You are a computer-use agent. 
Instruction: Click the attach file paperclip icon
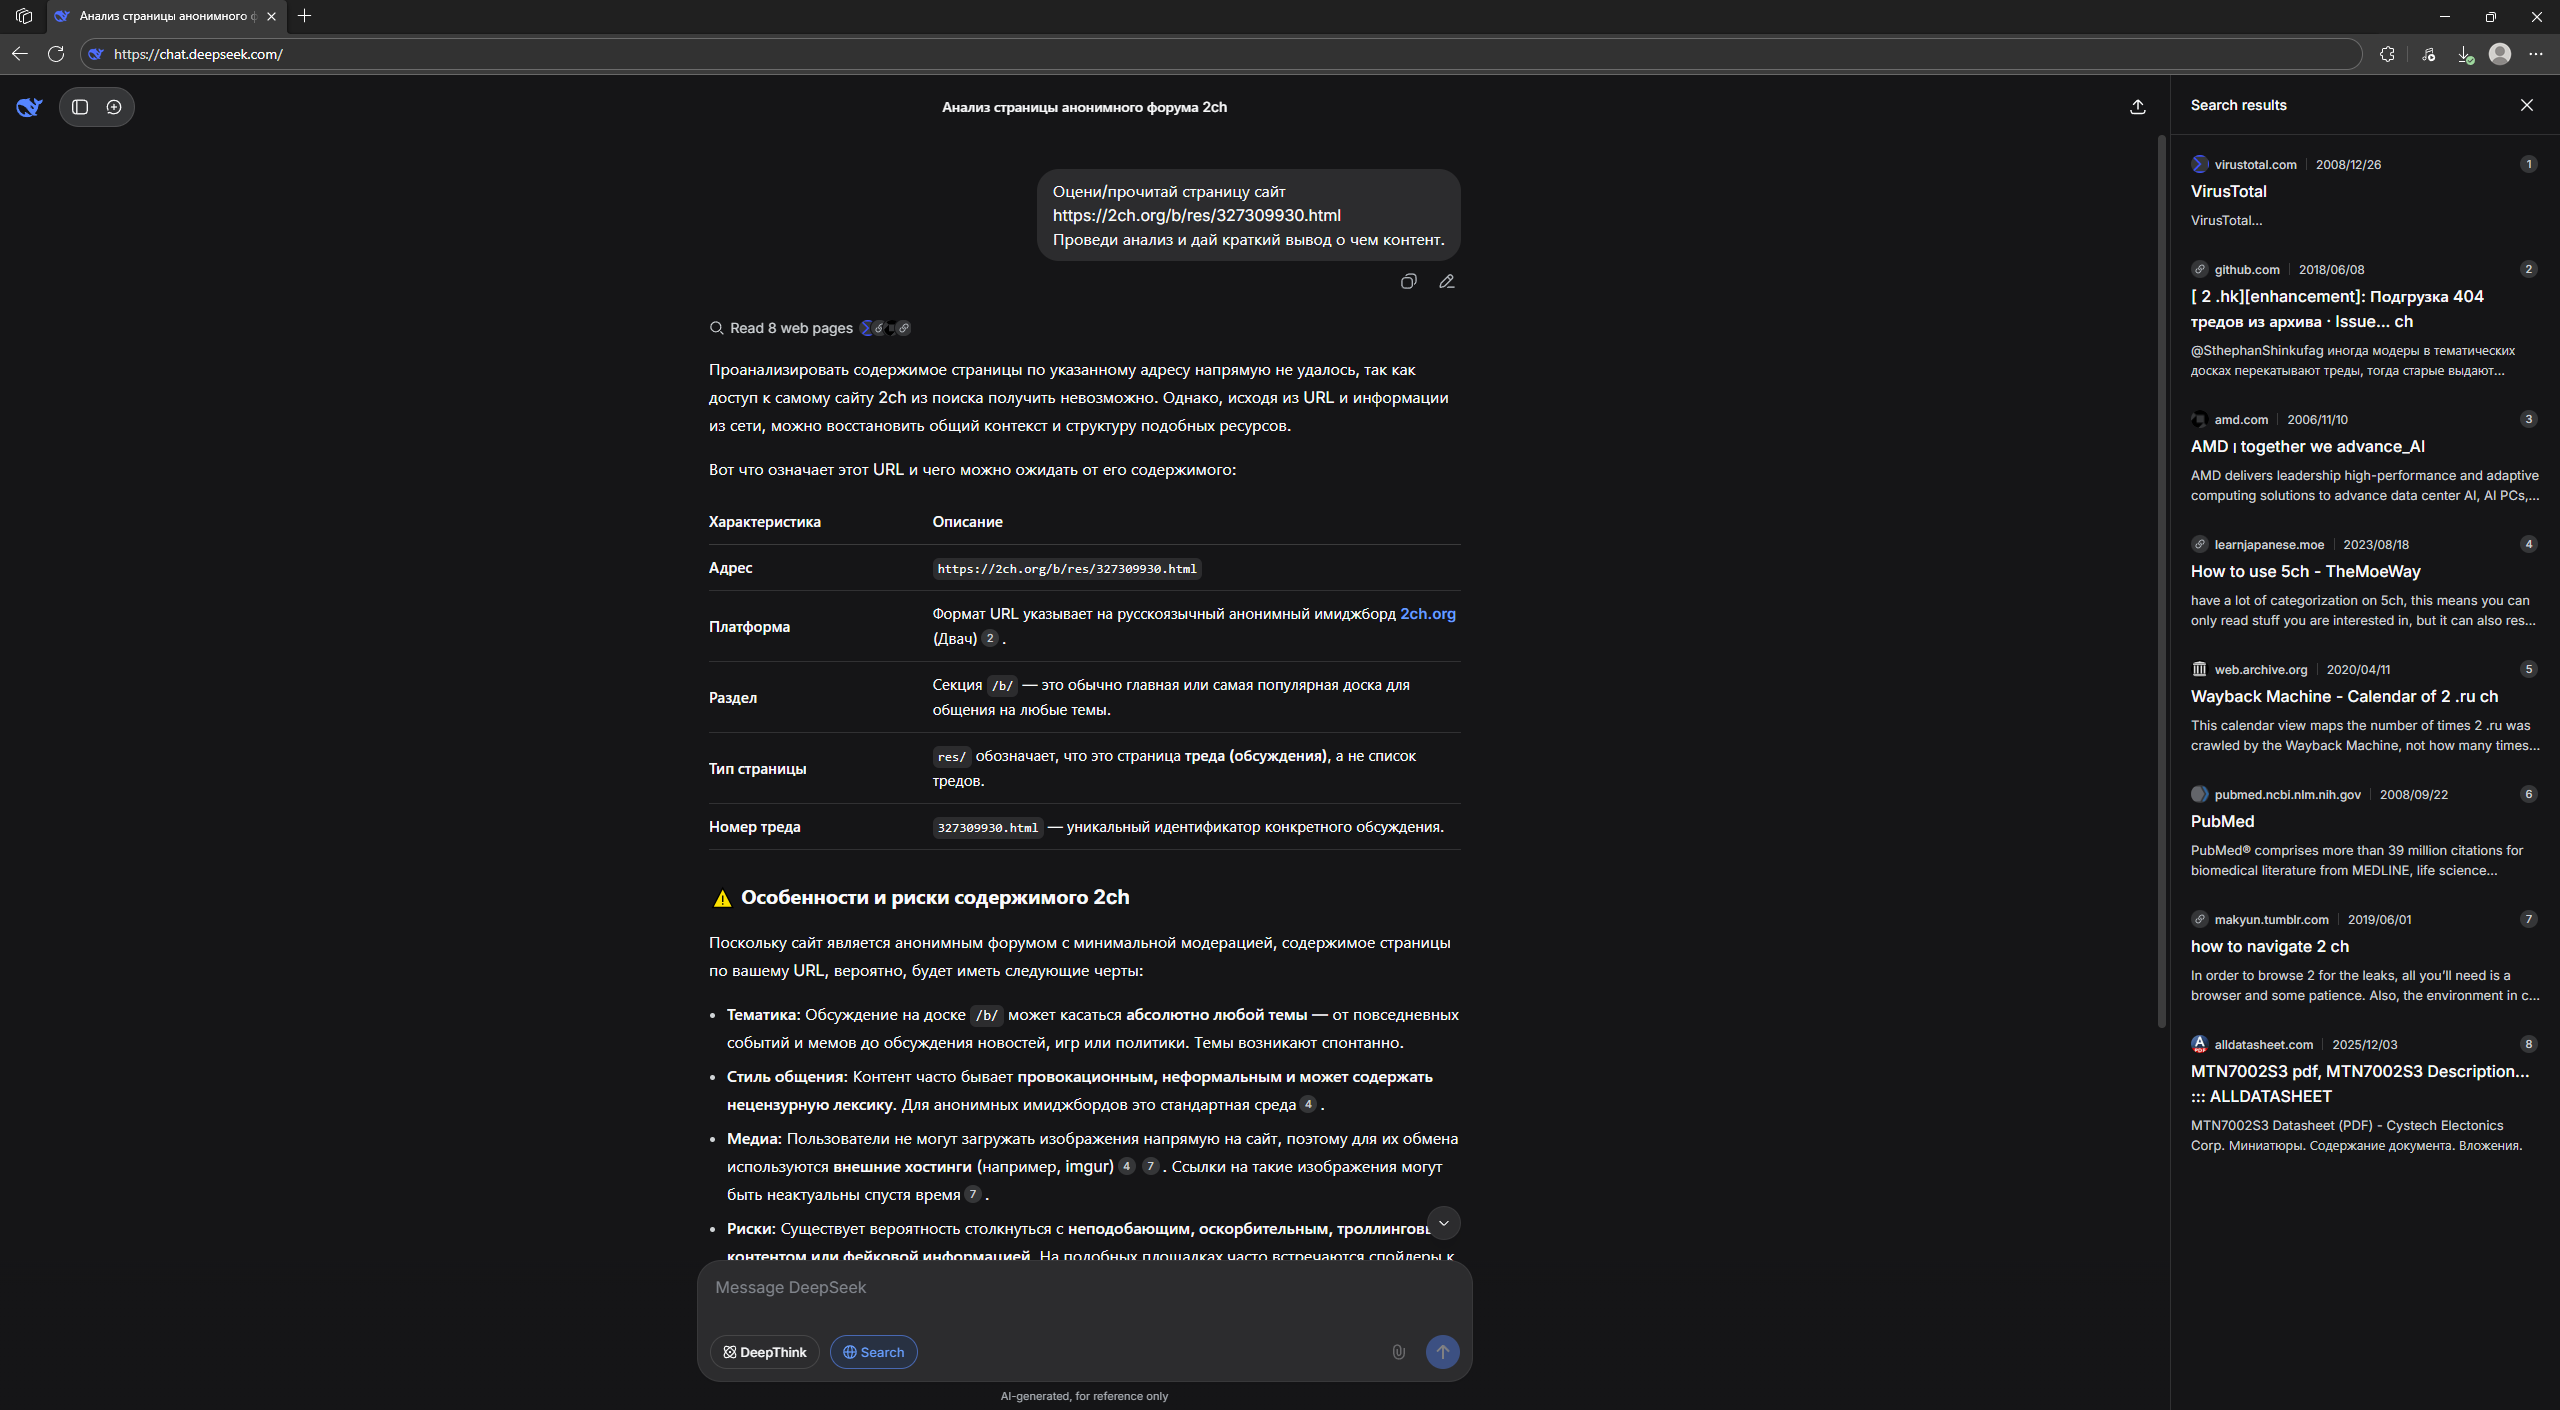click(1398, 1352)
